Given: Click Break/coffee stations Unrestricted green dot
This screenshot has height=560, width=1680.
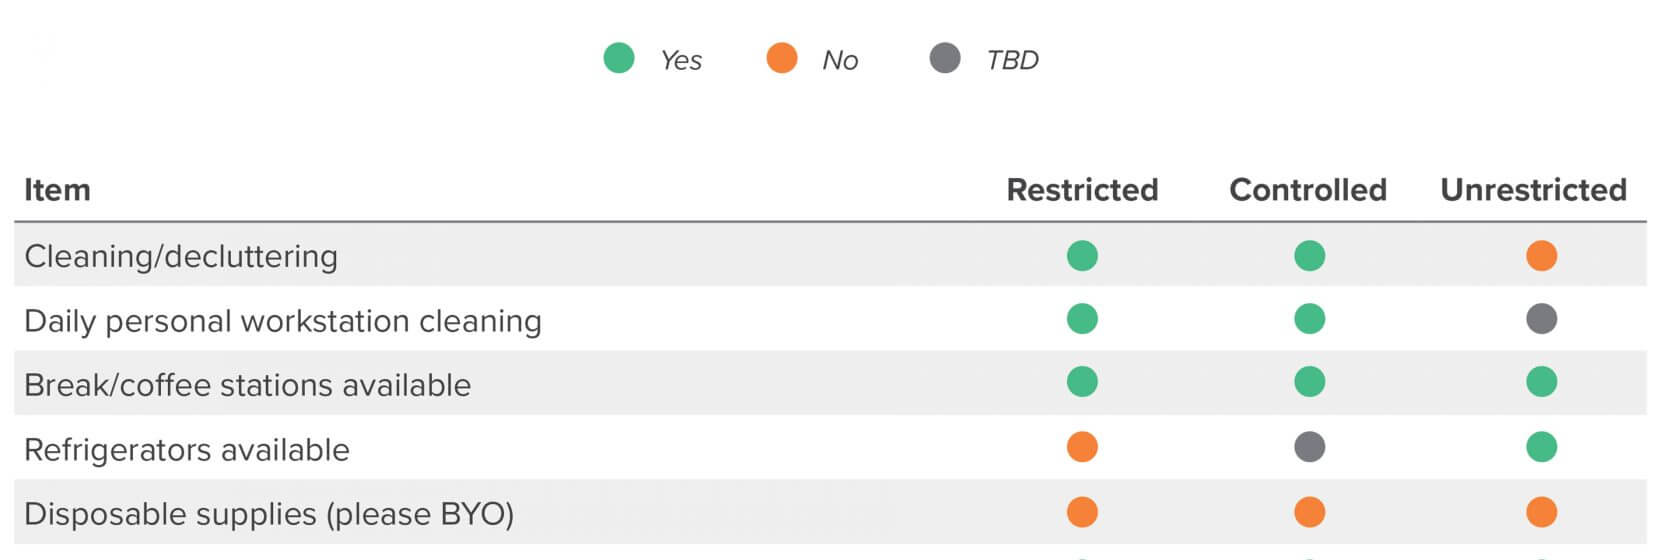Looking at the screenshot, I should tap(1542, 382).
